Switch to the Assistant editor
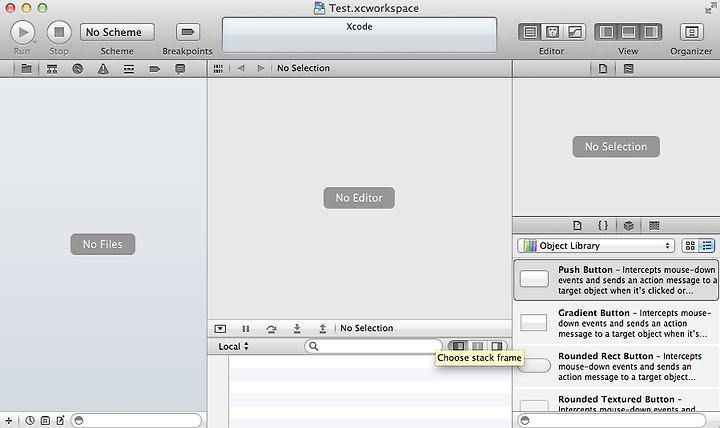720x428 pixels. click(552, 32)
